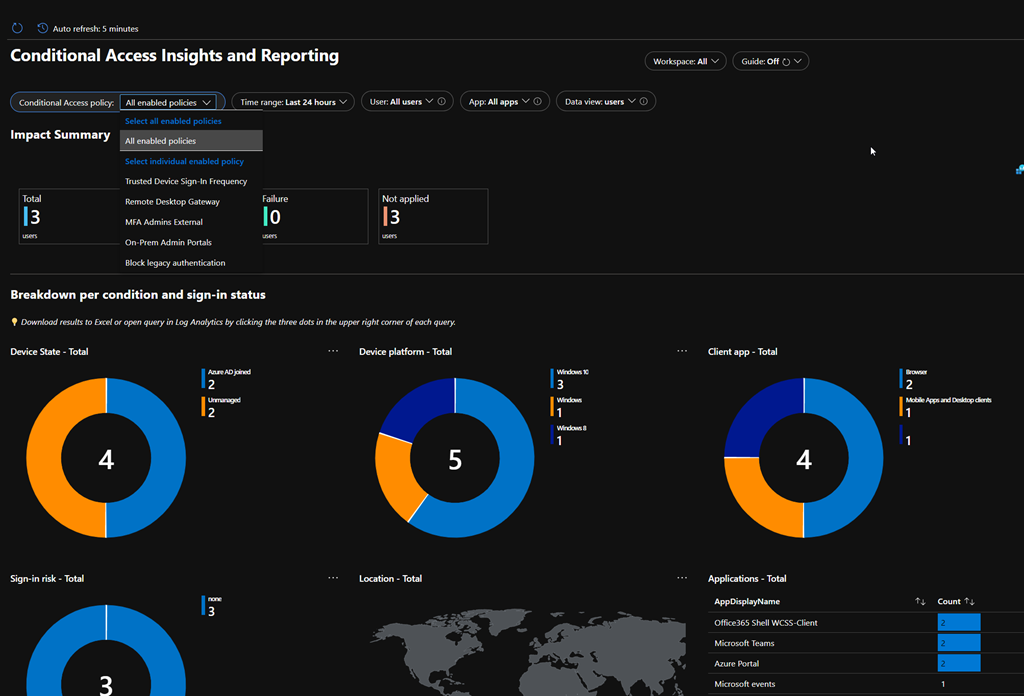This screenshot has width=1024, height=696.
Task: Open the Time range: Last 24 hours dropdown
Action: click(x=293, y=102)
